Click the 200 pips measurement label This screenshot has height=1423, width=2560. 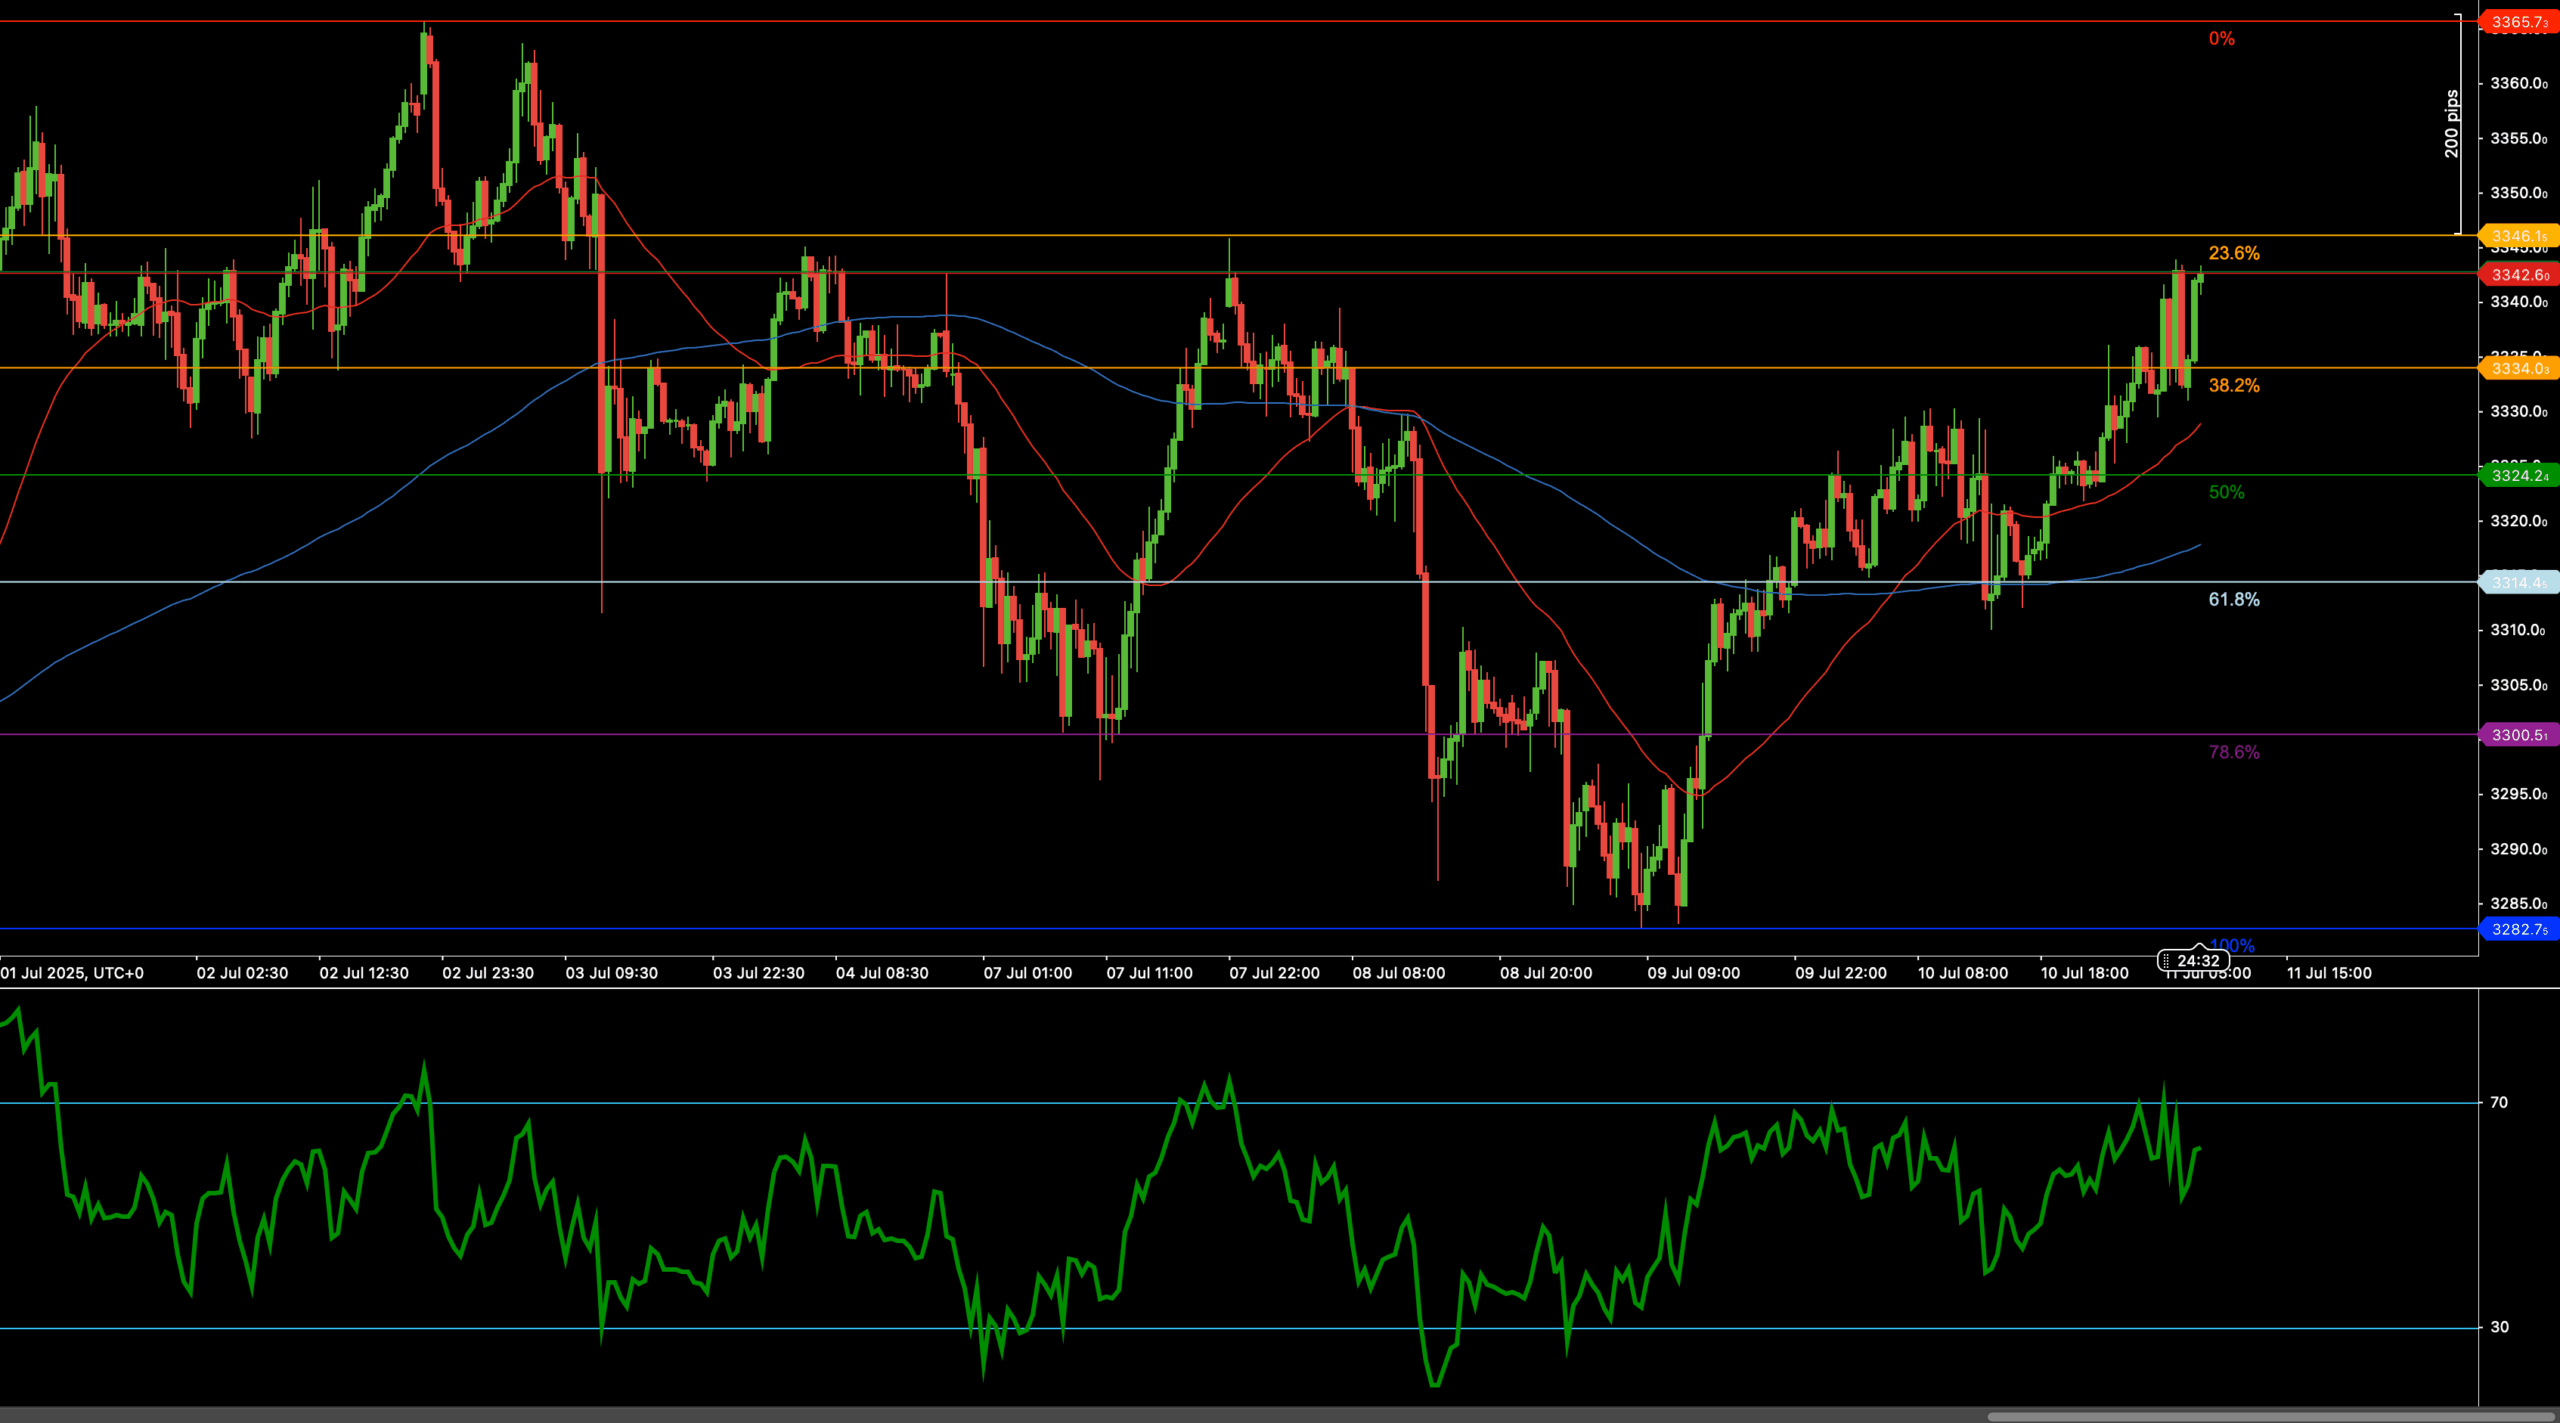[2451, 124]
